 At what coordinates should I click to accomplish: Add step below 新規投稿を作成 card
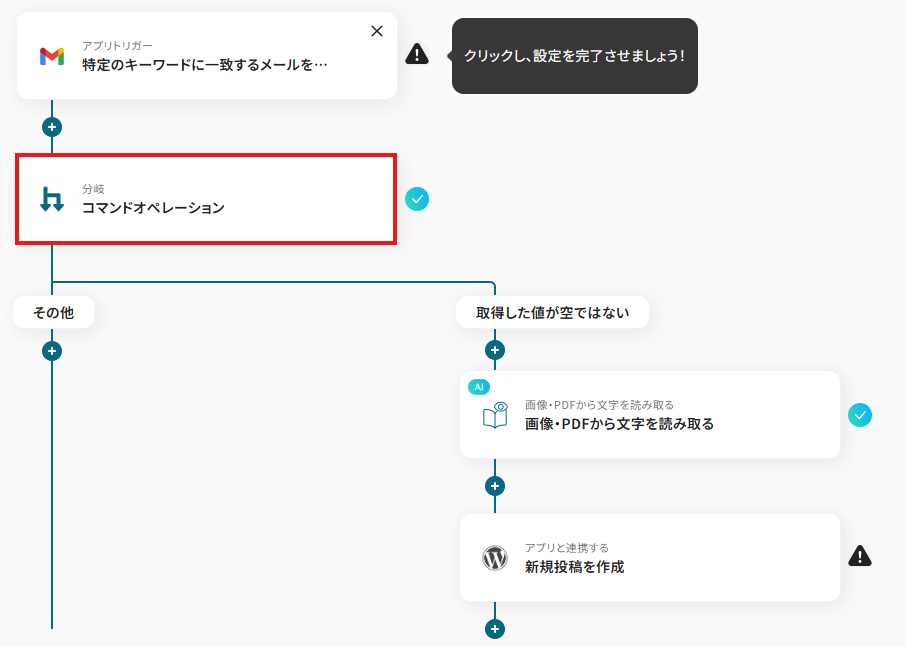(495, 629)
